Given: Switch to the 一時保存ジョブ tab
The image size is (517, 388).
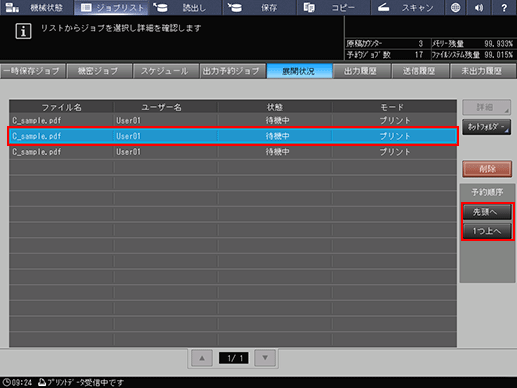Looking at the screenshot, I should coord(33,71).
